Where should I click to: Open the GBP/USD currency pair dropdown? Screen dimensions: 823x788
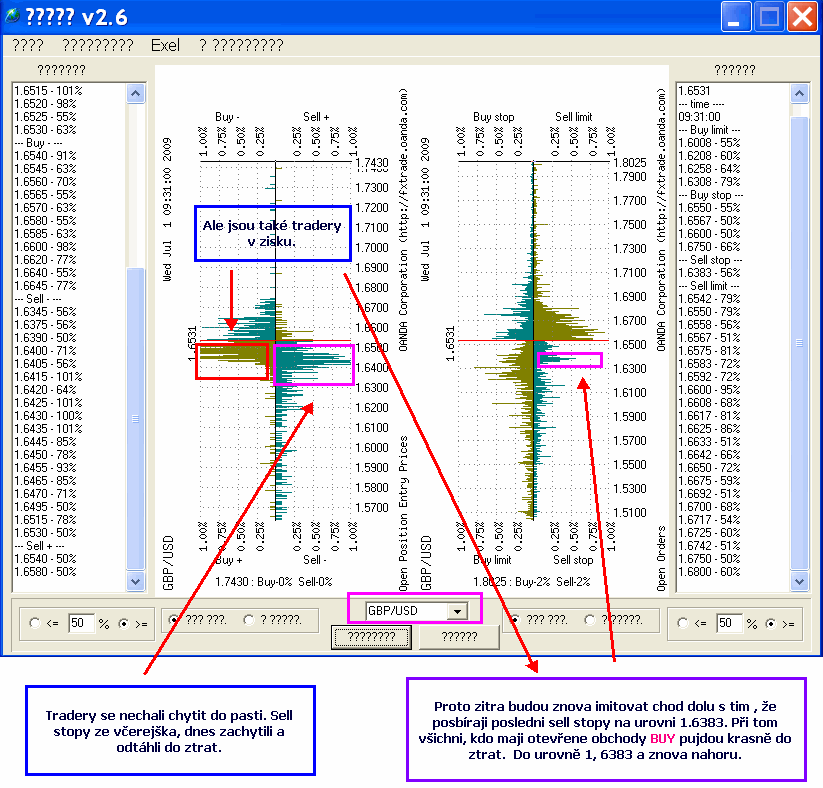pyautogui.click(x=457, y=611)
